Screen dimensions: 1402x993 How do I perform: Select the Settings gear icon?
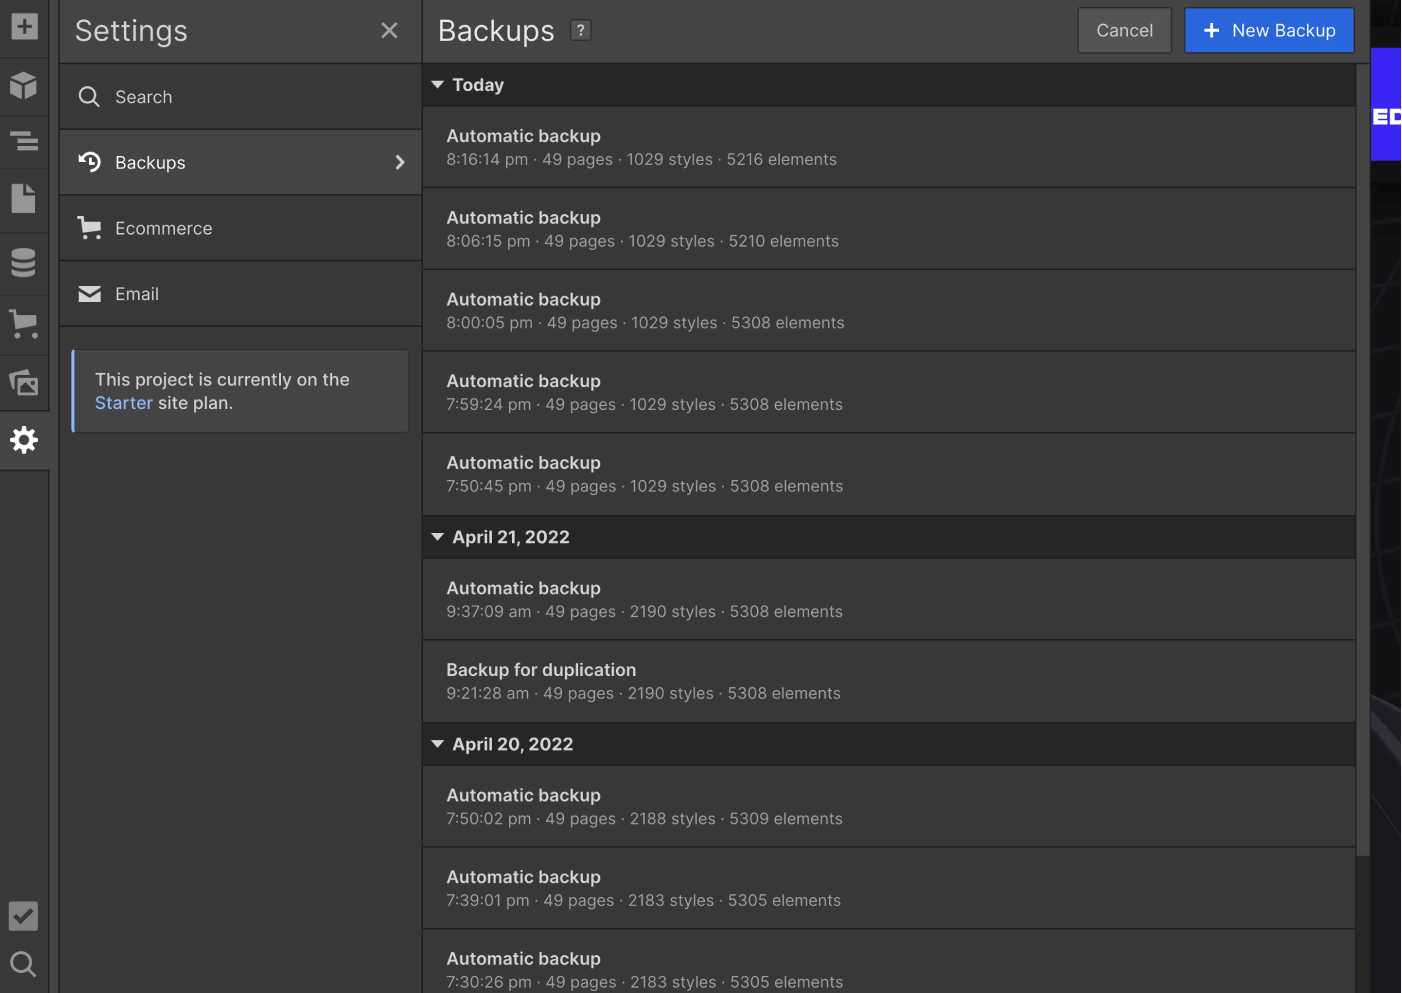pyautogui.click(x=23, y=440)
